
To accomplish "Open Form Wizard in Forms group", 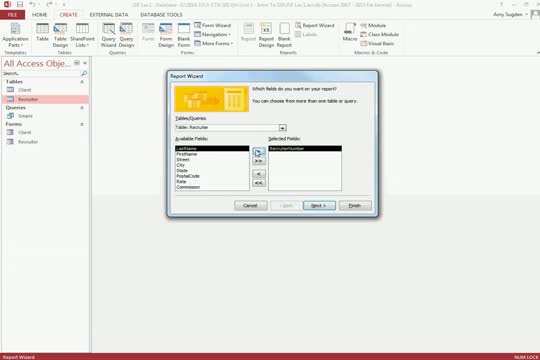I will 212,25.
